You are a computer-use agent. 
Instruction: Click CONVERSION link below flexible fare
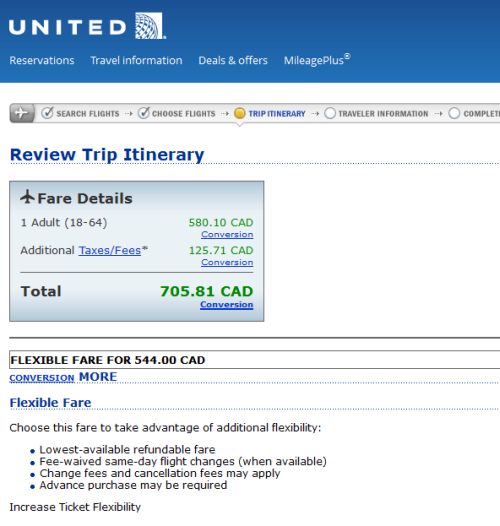point(42,378)
